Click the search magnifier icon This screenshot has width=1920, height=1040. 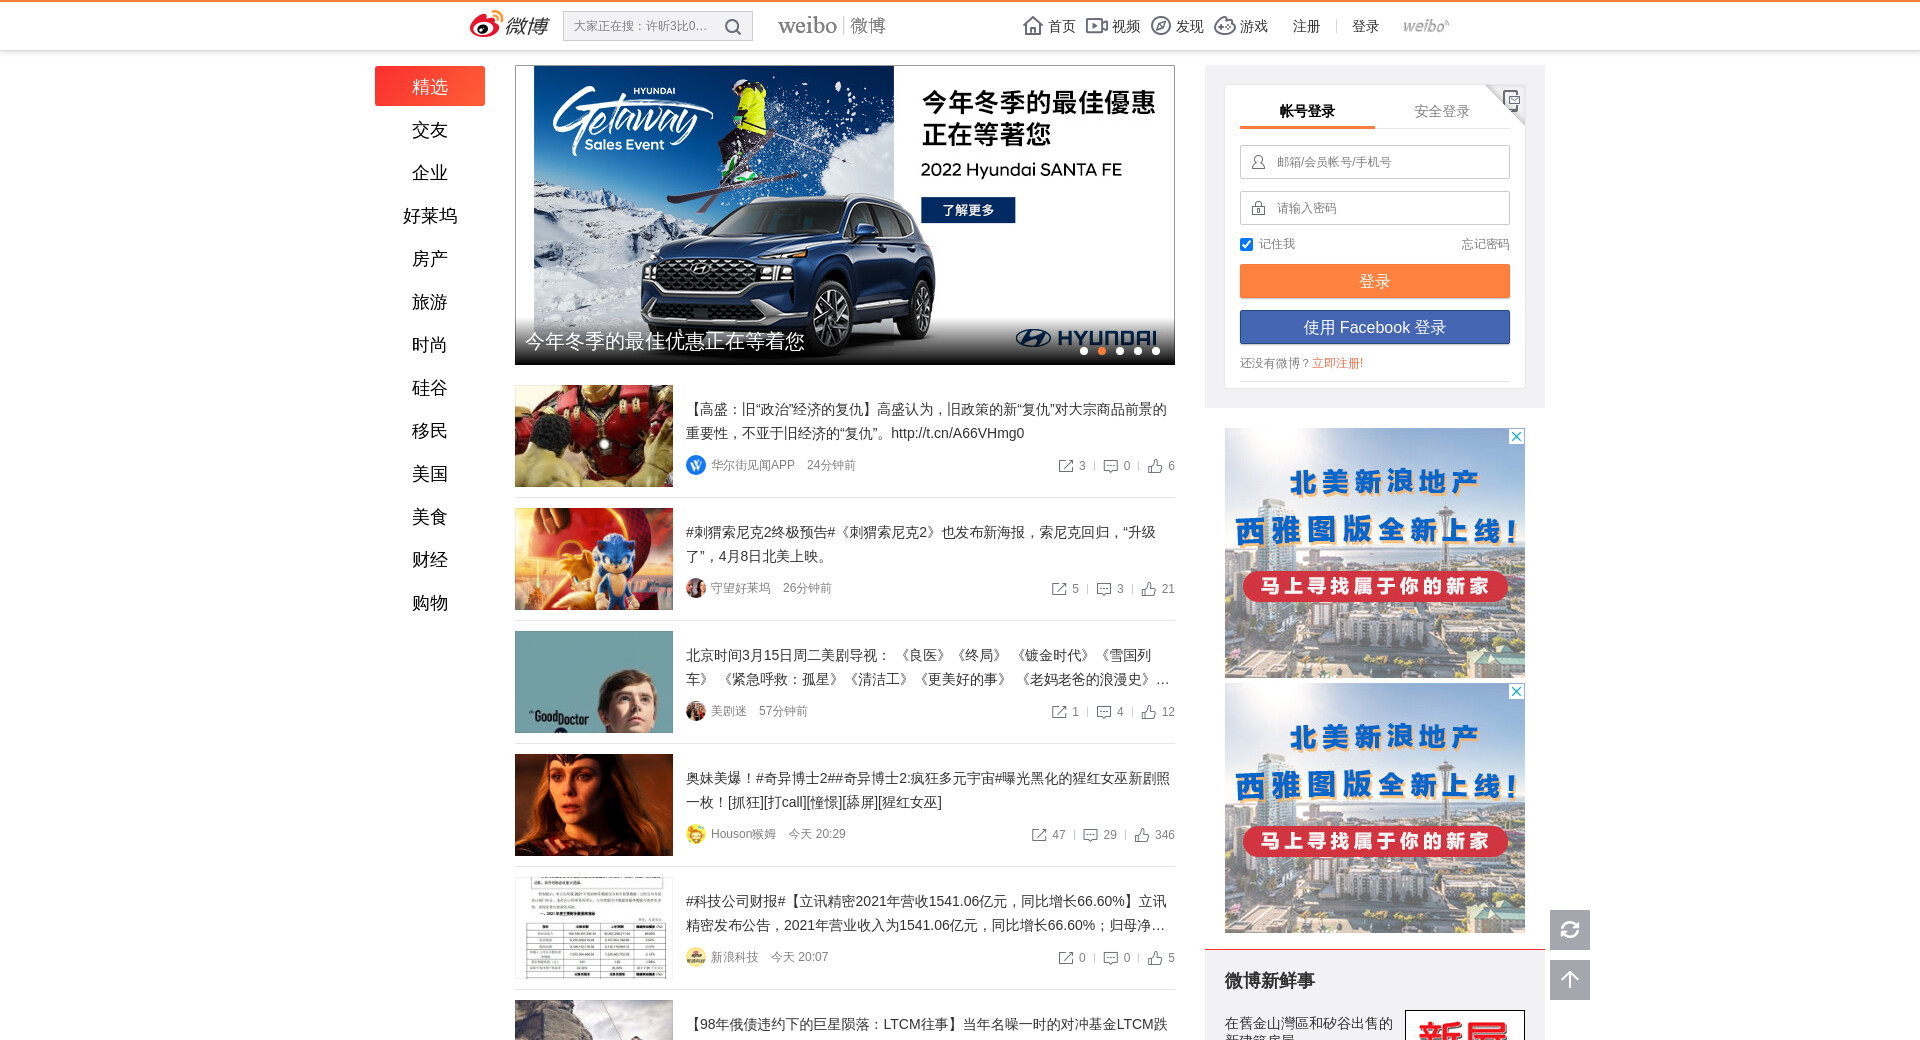point(732,27)
